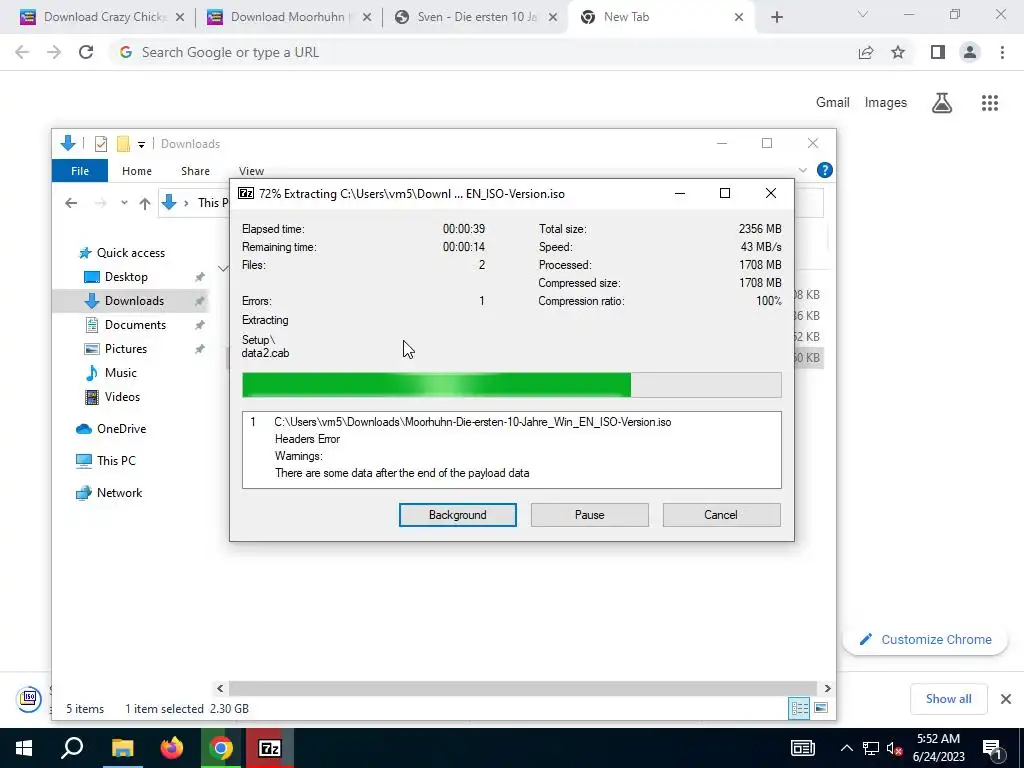
Task: Open the Home ribbon tab
Action: 136,170
